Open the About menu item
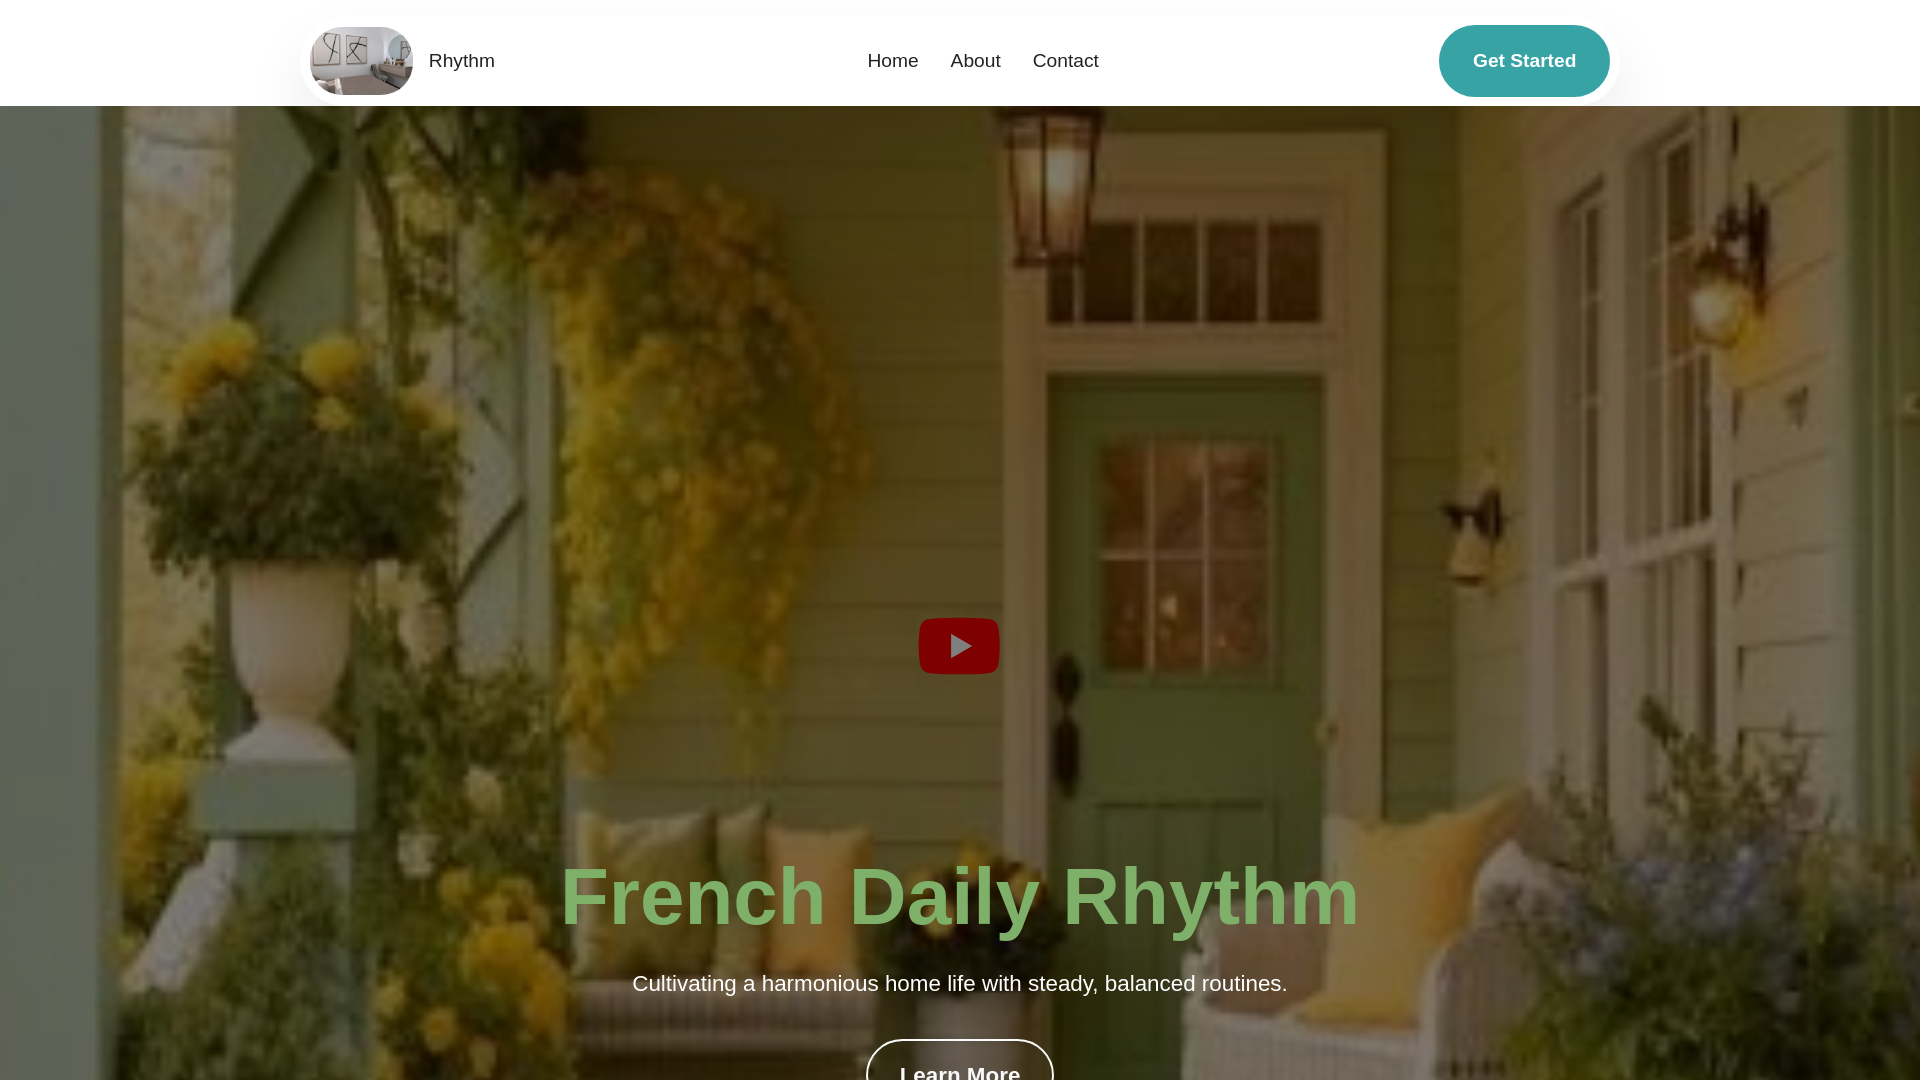Viewport: 1920px width, 1080px height. point(975,61)
